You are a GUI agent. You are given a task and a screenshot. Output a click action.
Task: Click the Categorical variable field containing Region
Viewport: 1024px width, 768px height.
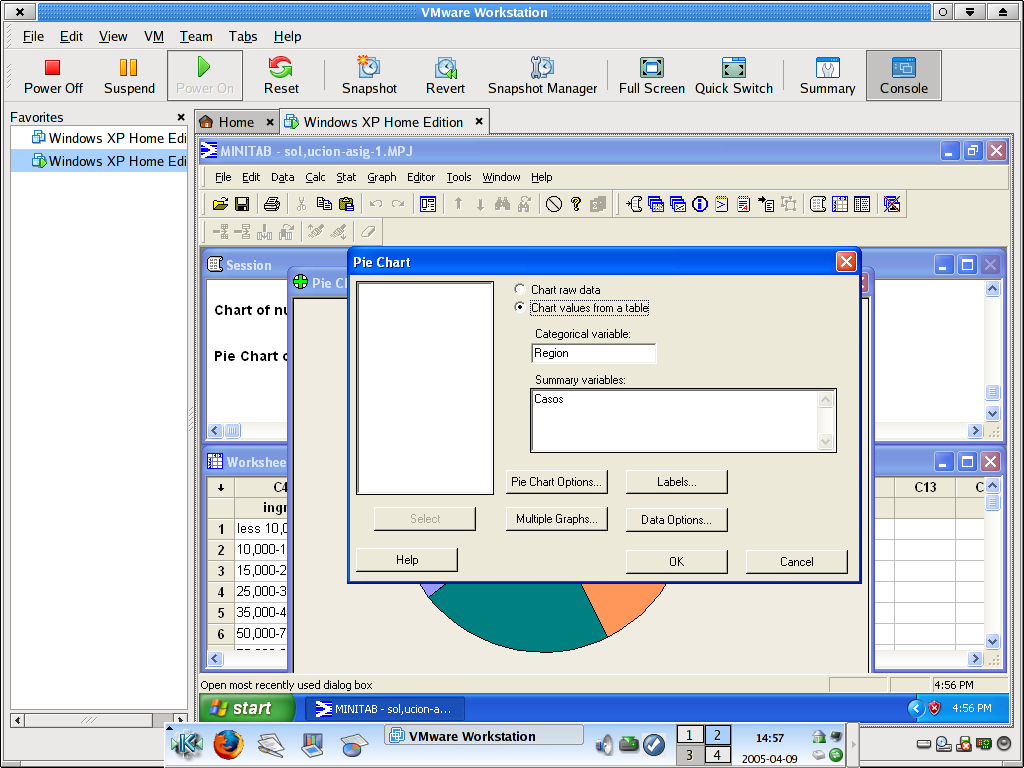click(x=594, y=353)
